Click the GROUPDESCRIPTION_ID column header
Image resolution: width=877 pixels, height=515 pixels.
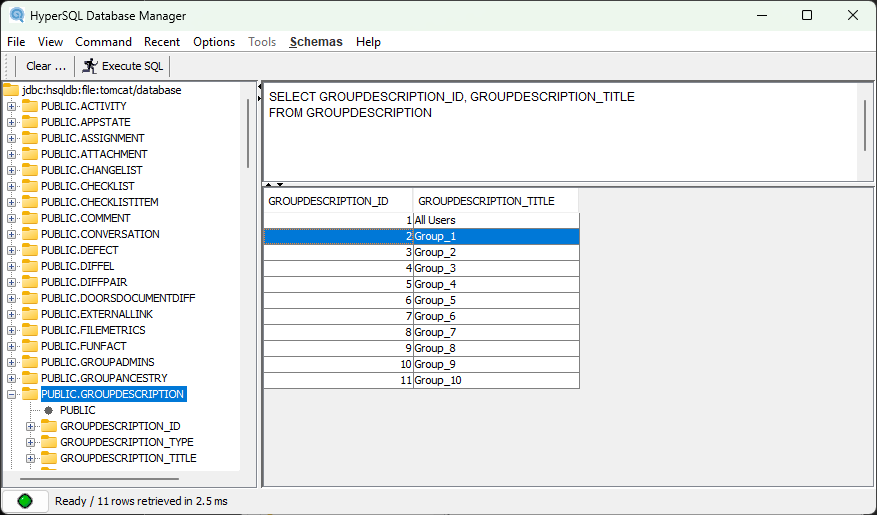[338, 201]
